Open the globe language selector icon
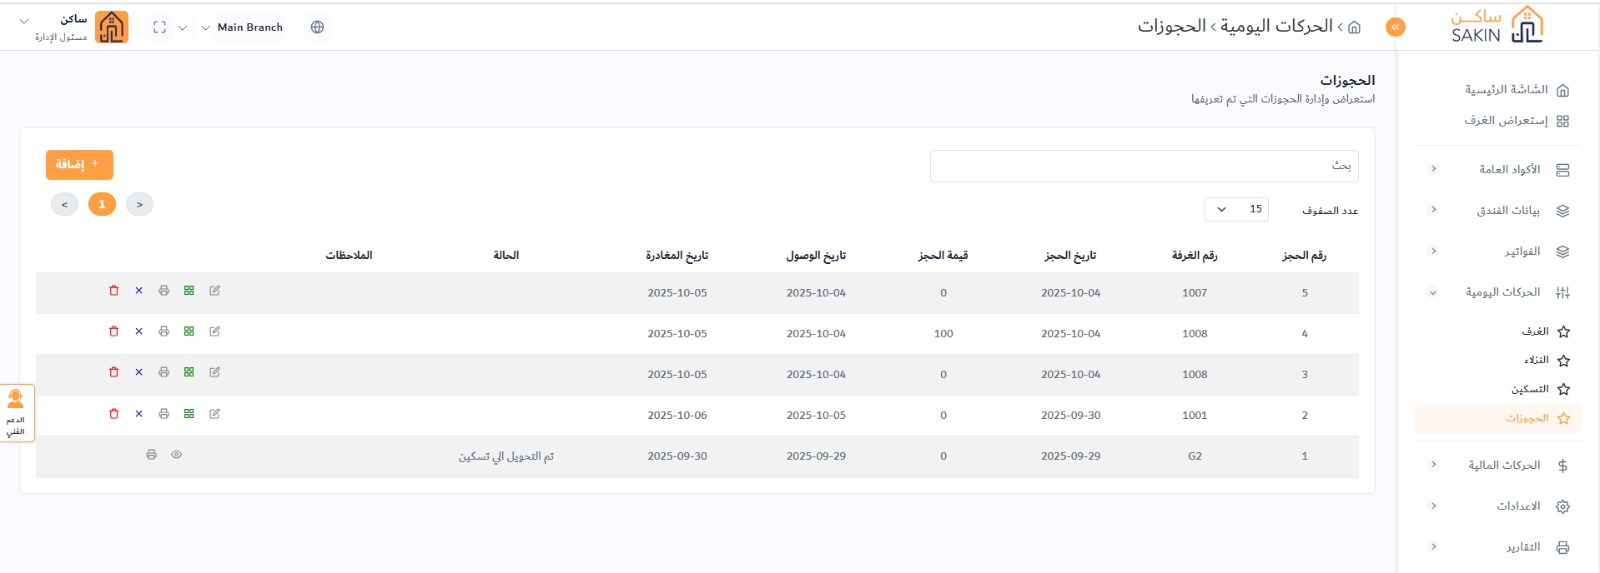Viewport: 1600px width, 573px height. coord(317,28)
